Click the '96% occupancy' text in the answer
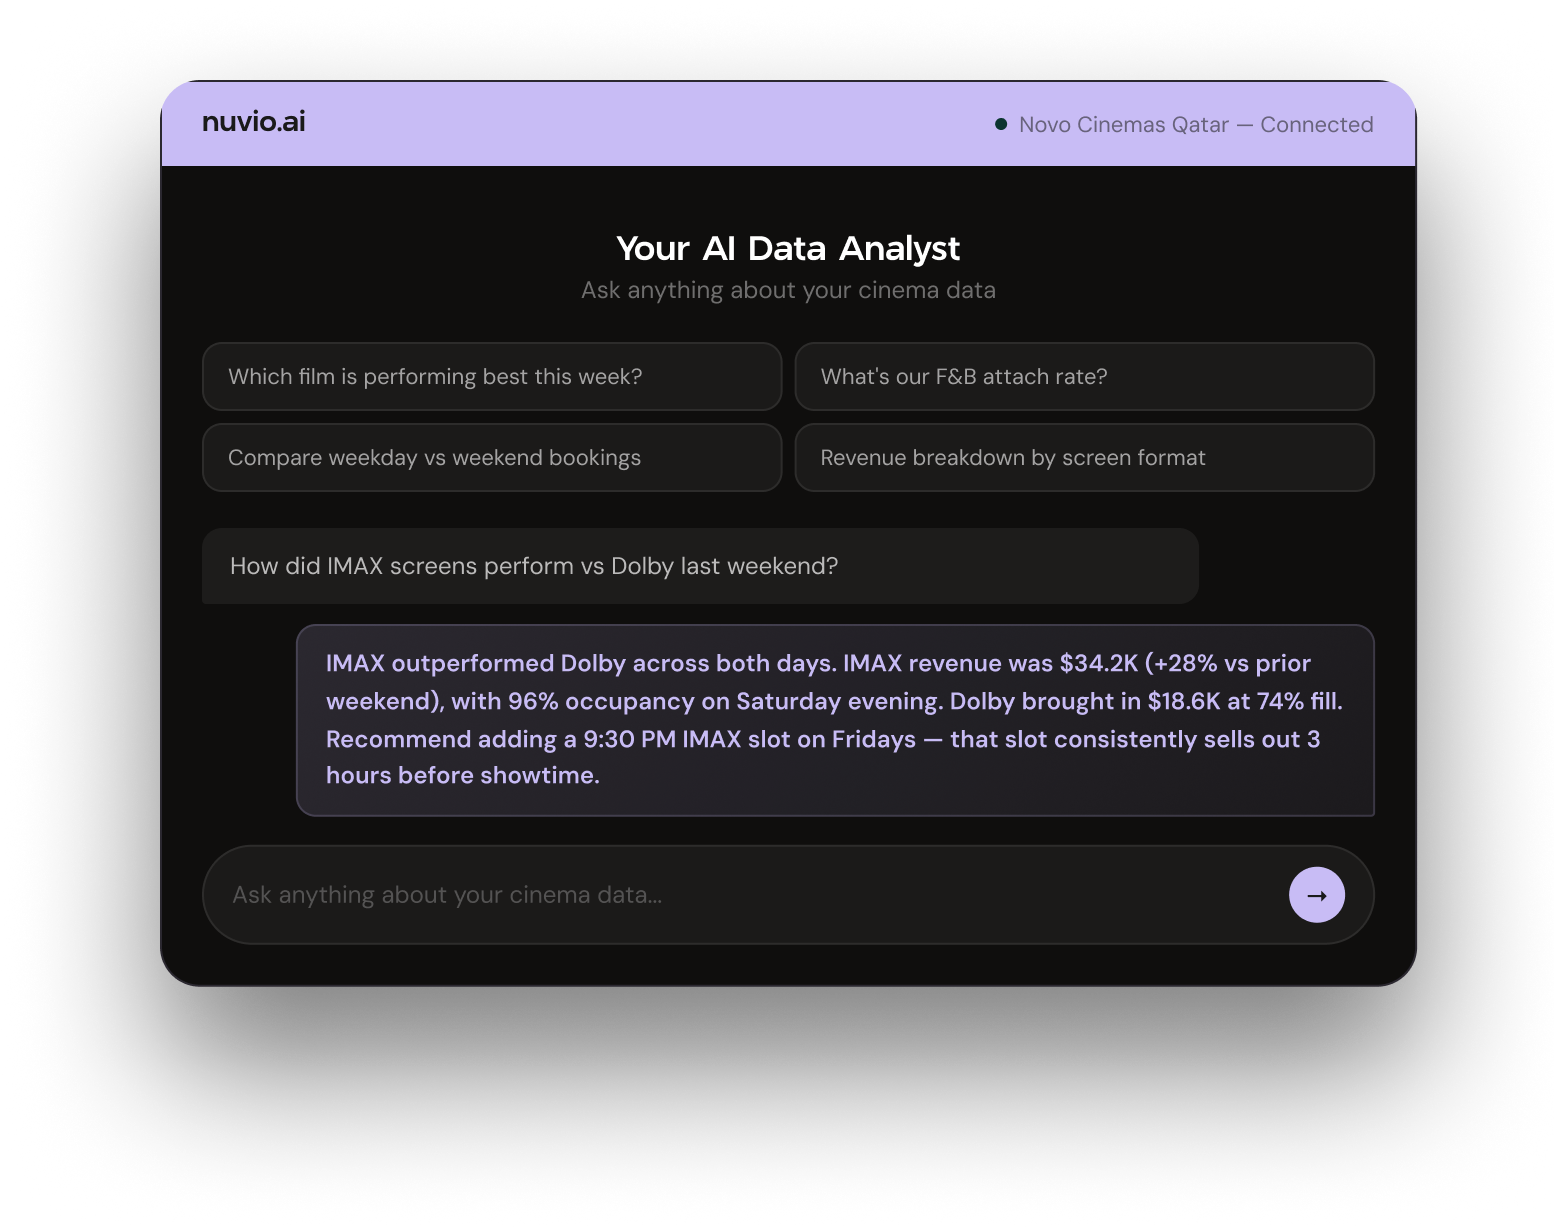 click(x=600, y=702)
